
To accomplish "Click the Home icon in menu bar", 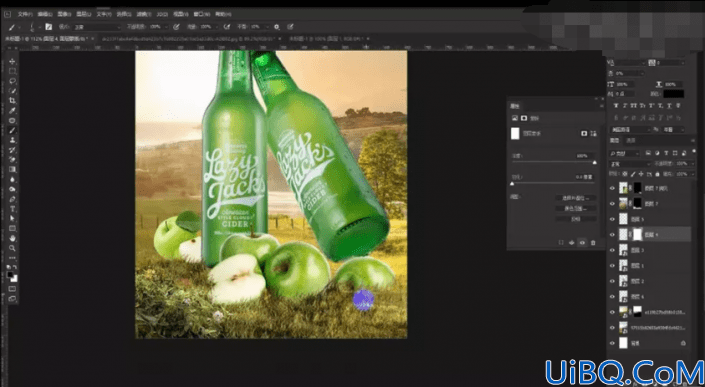I will pos(7,14).
